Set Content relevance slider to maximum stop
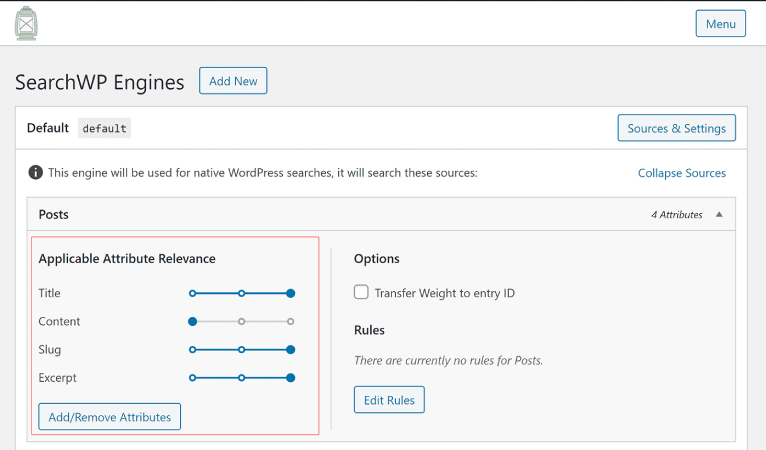766x450 pixels. pyautogui.click(x=291, y=321)
